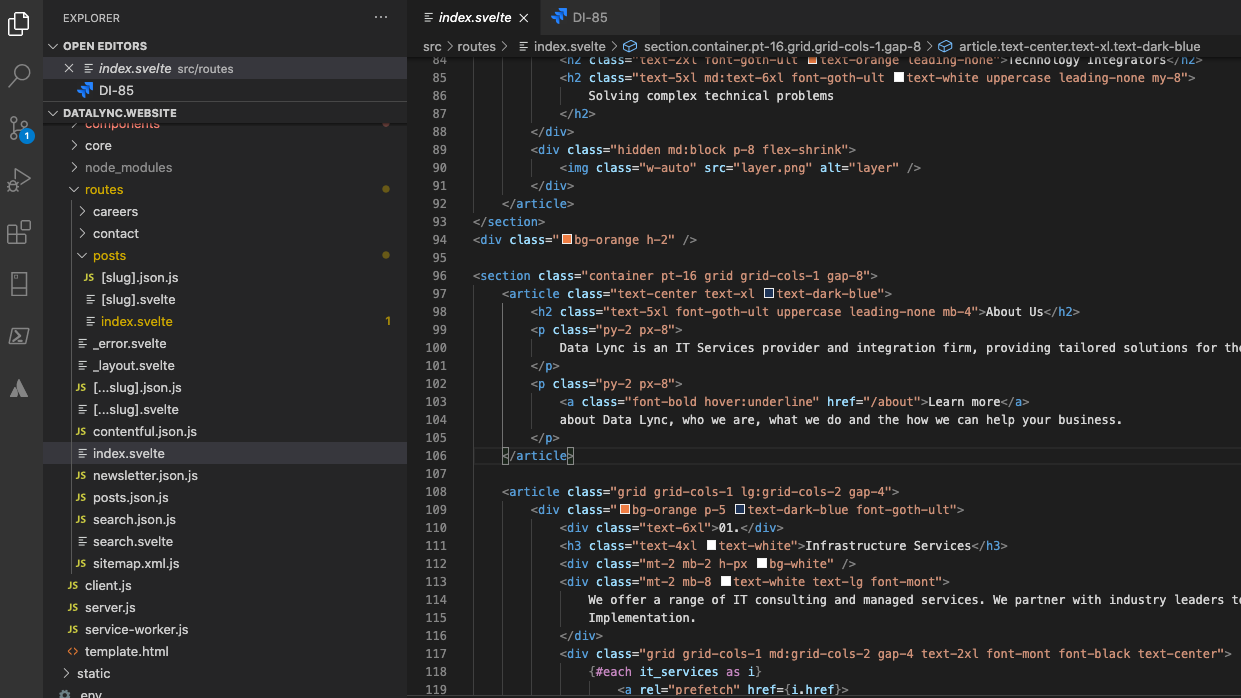Open Source Control view with badge
This screenshot has width=1241, height=698.
coord(19,128)
